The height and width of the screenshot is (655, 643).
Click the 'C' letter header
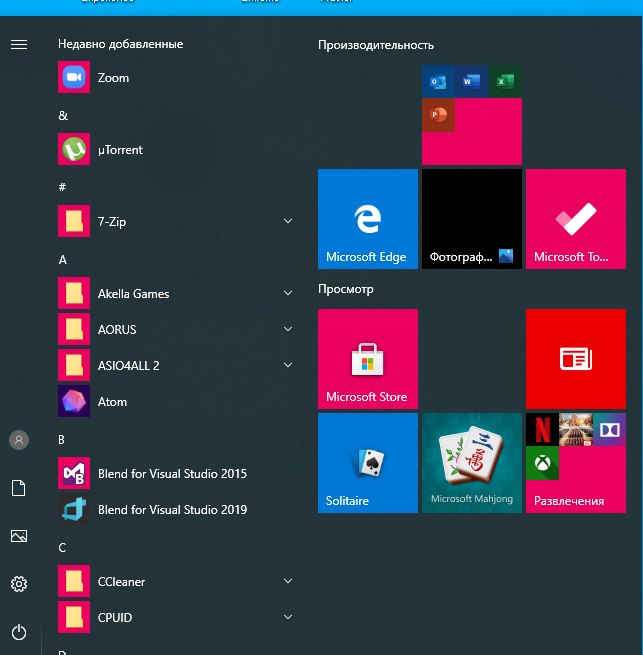tap(62, 548)
